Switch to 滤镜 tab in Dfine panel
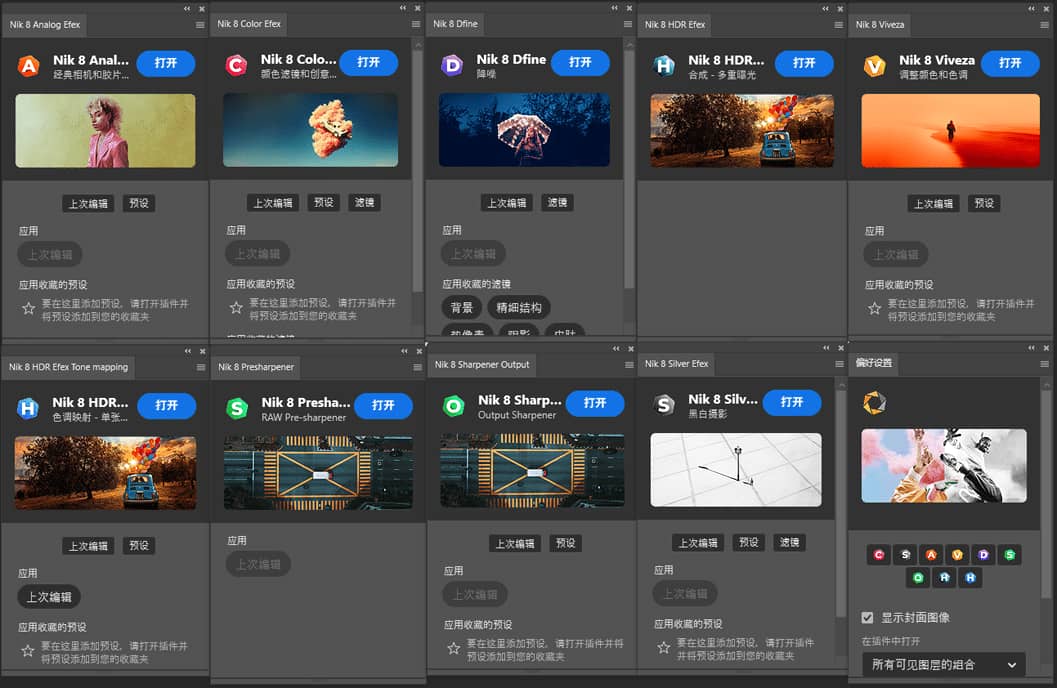Viewport: 1057px width, 688px height. click(557, 203)
